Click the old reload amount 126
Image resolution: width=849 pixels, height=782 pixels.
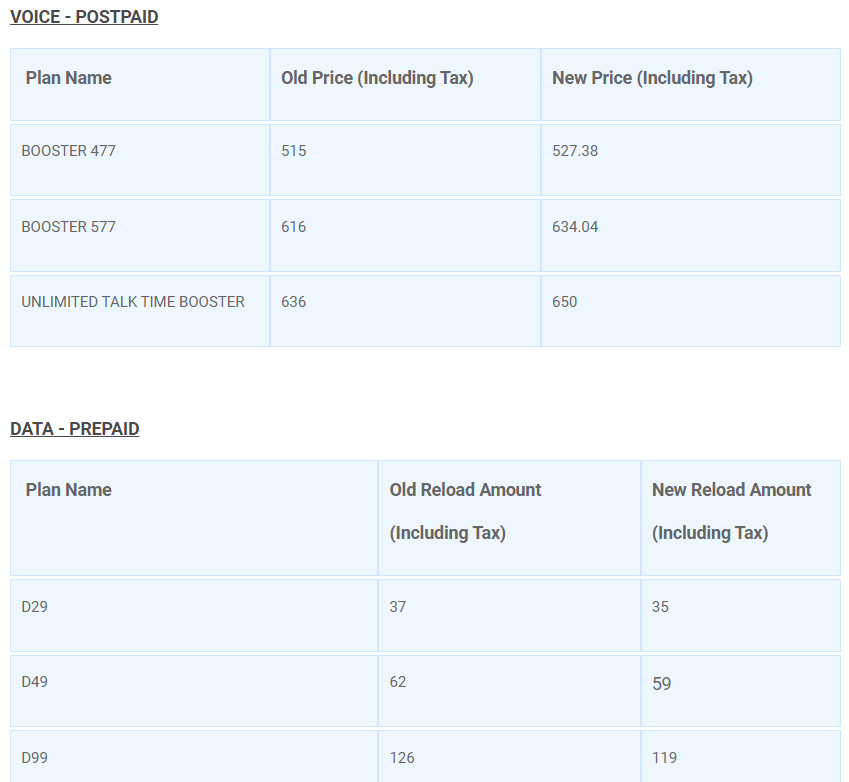tap(402, 758)
